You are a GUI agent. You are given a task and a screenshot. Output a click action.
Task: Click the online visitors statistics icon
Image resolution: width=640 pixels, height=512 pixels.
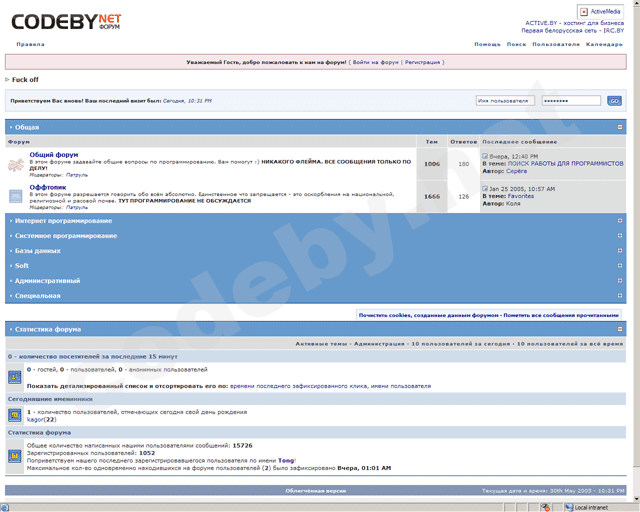coord(15,377)
